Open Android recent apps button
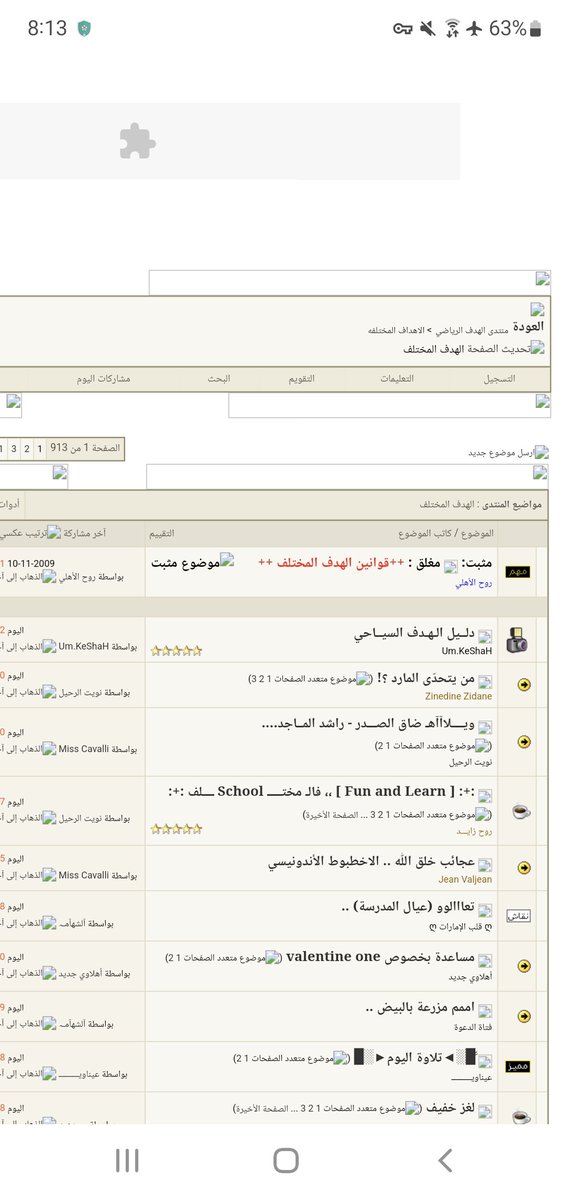The image size is (568, 1200). tap(127, 1160)
